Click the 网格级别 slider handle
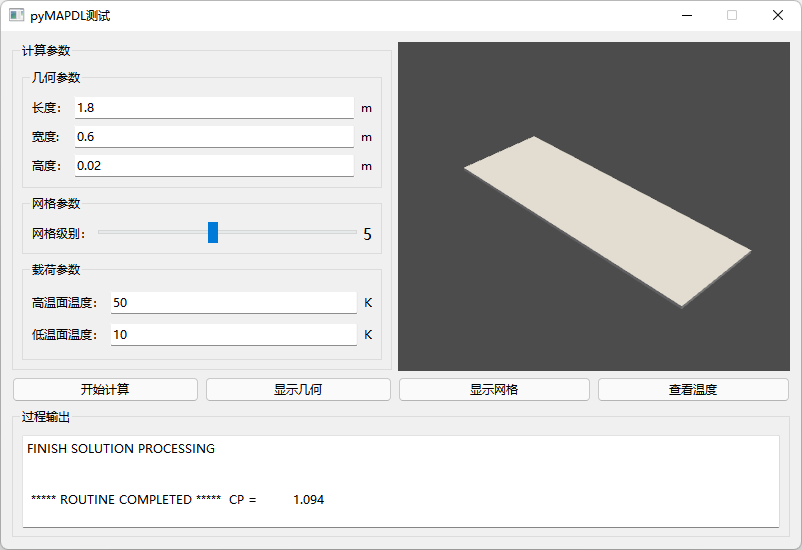This screenshot has height=550, width=802. (213, 232)
